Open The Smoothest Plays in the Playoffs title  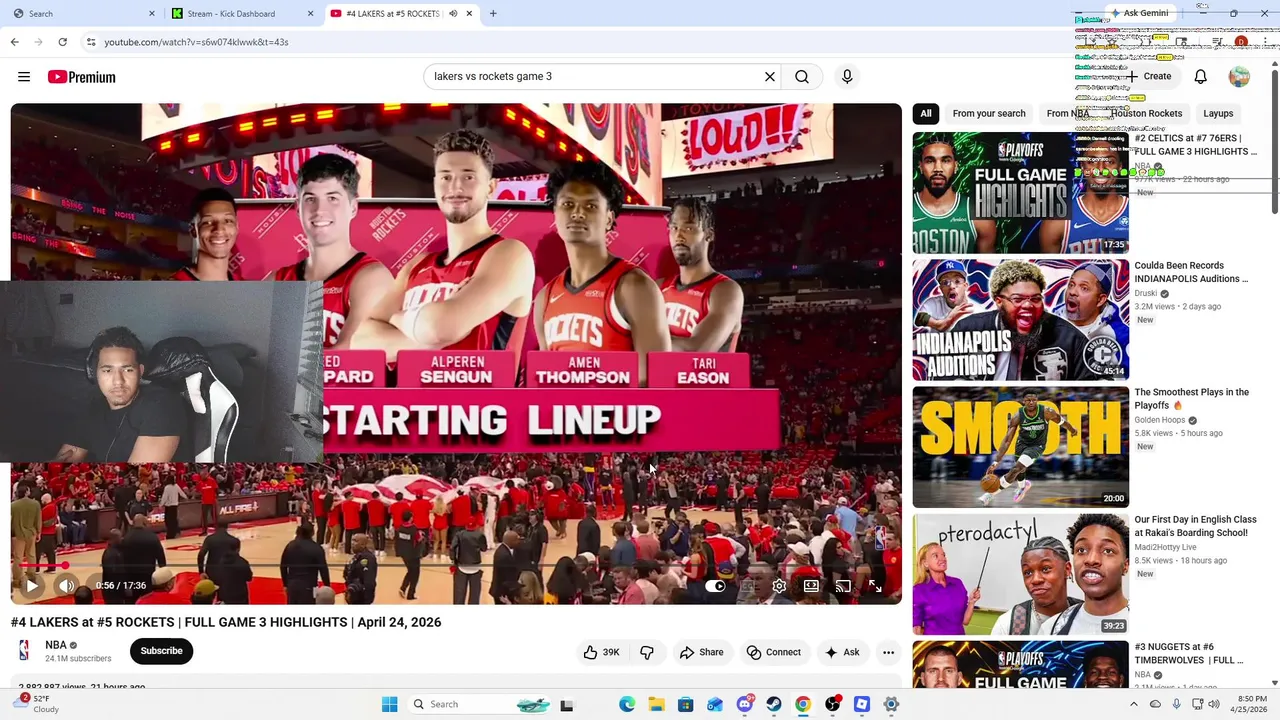tap(1191, 399)
